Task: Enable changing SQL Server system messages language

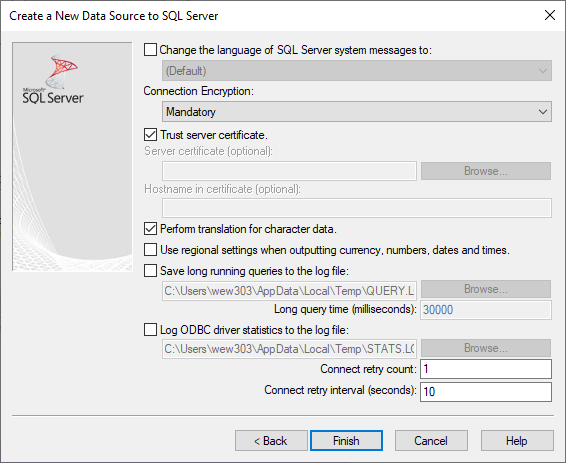Action: click(x=150, y=49)
